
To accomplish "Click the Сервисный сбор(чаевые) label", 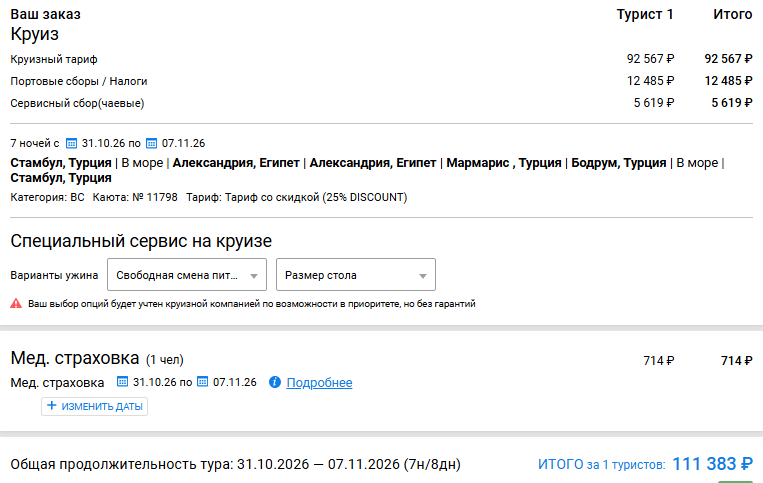I will [x=77, y=103].
